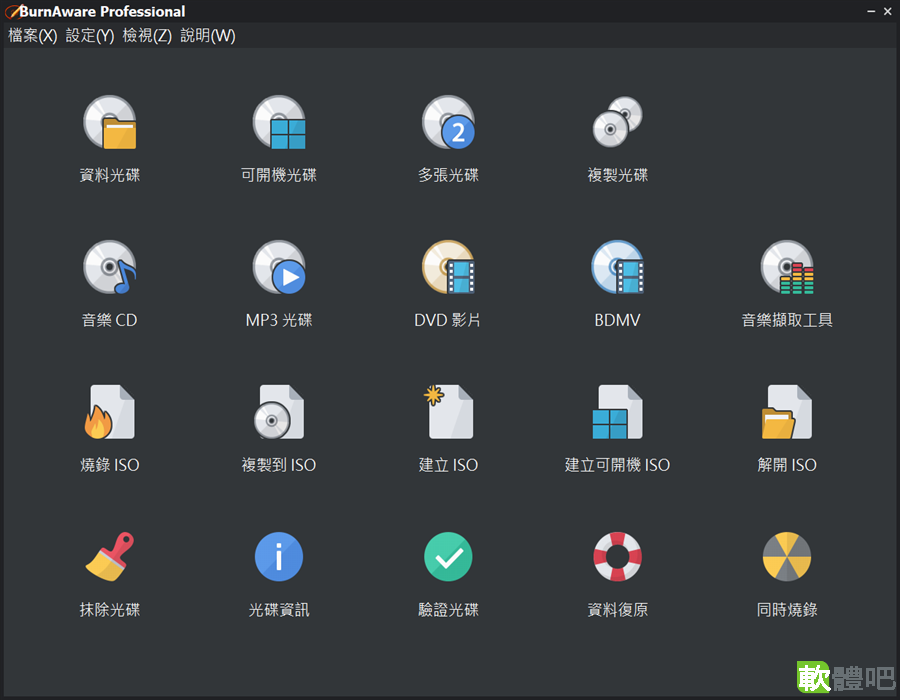The width and height of the screenshot is (900, 700).
Task: Launch the 解開 ISO extract icon
Action: [787, 412]
